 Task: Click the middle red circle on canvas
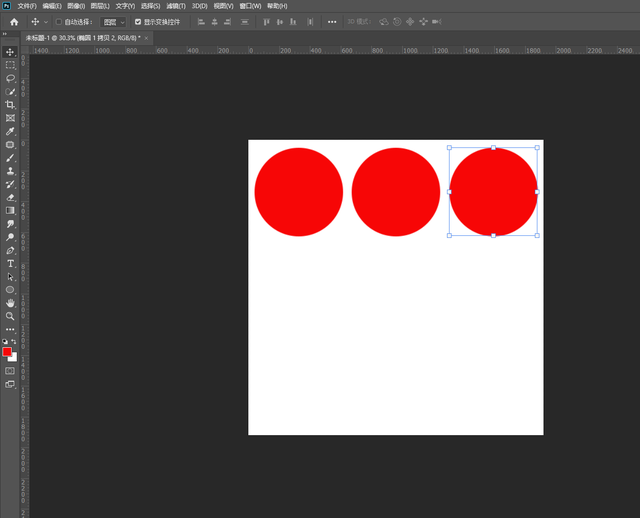pyautogui.click(x=396, y=192)
